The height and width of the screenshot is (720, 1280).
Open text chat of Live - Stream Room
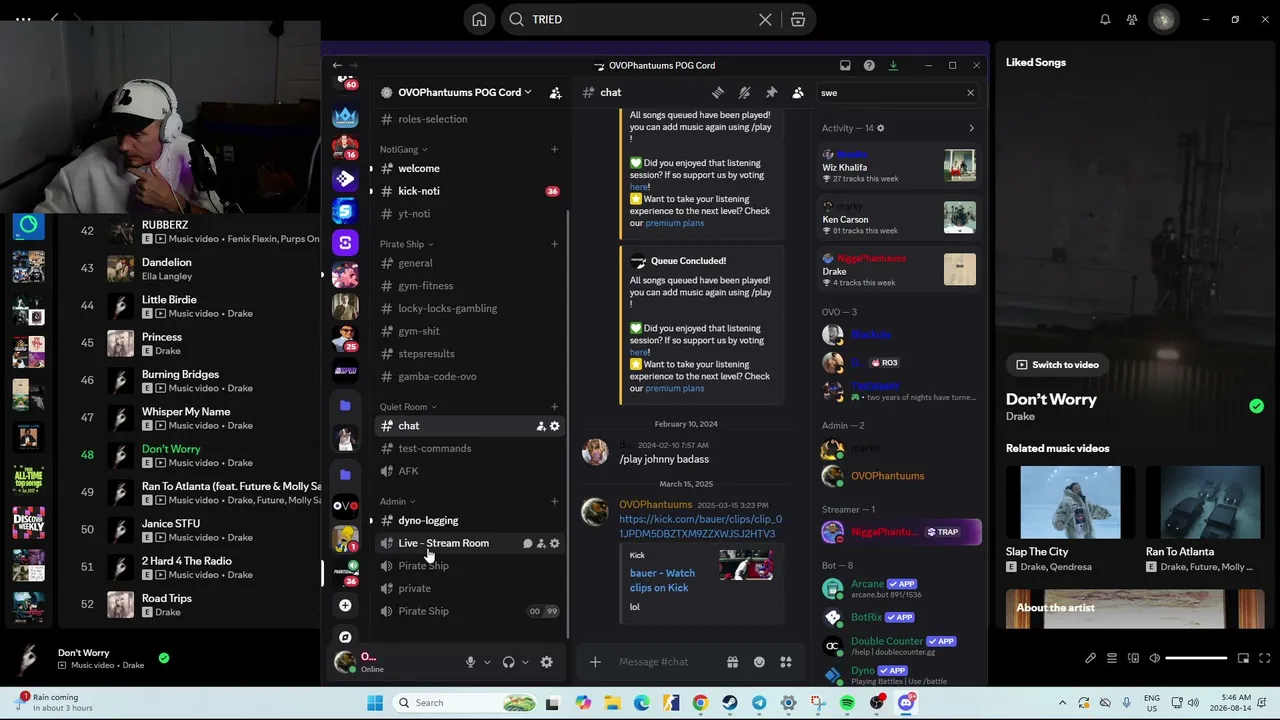pyautogui.click(x=527, y=544)
